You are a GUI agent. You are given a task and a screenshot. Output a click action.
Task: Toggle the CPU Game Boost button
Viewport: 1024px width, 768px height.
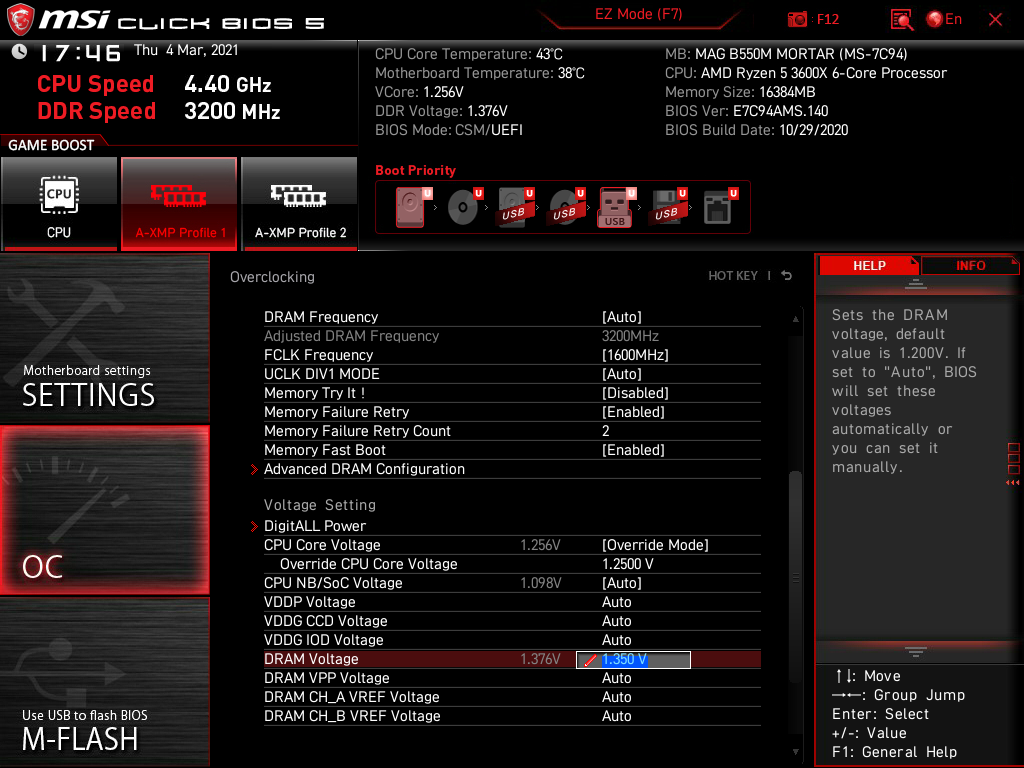(59, 204)
